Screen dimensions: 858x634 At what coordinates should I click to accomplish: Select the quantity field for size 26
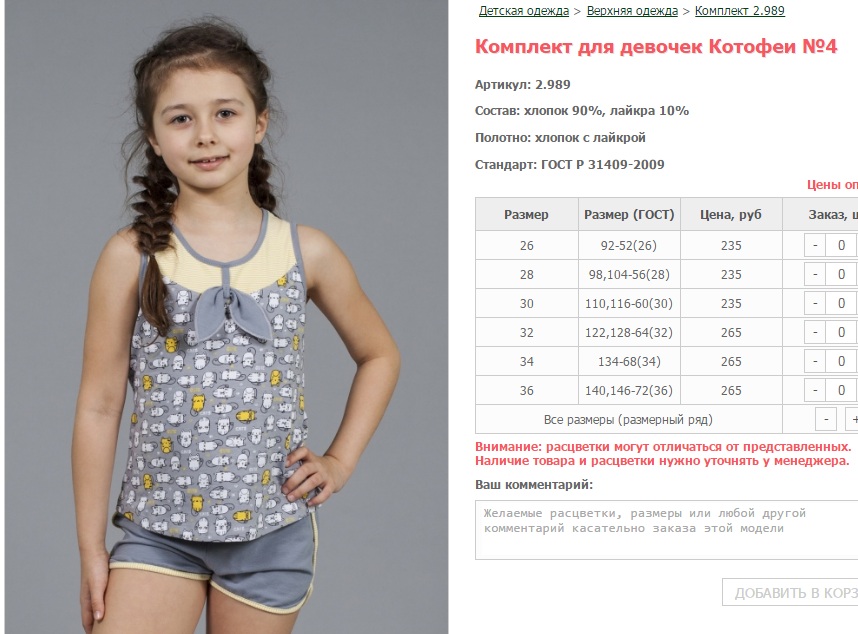(x=842, y=245)
